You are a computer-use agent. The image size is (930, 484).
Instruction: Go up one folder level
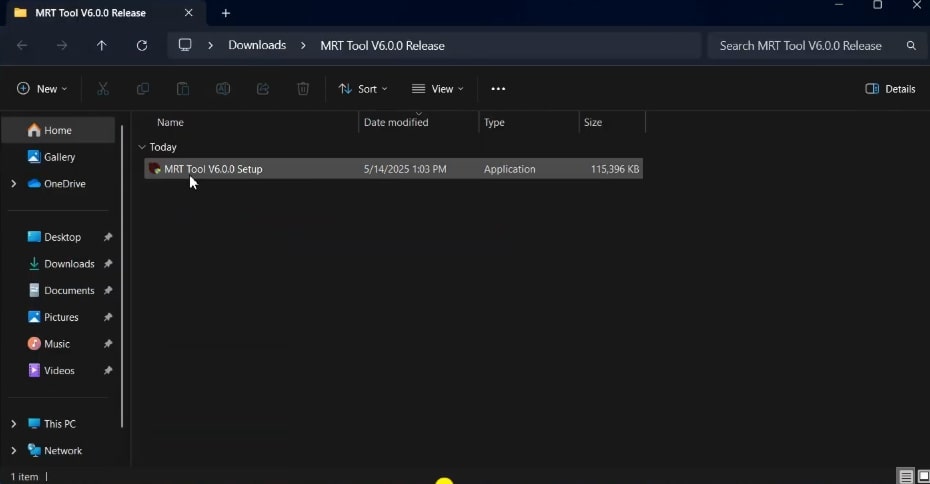coord(101,46)
